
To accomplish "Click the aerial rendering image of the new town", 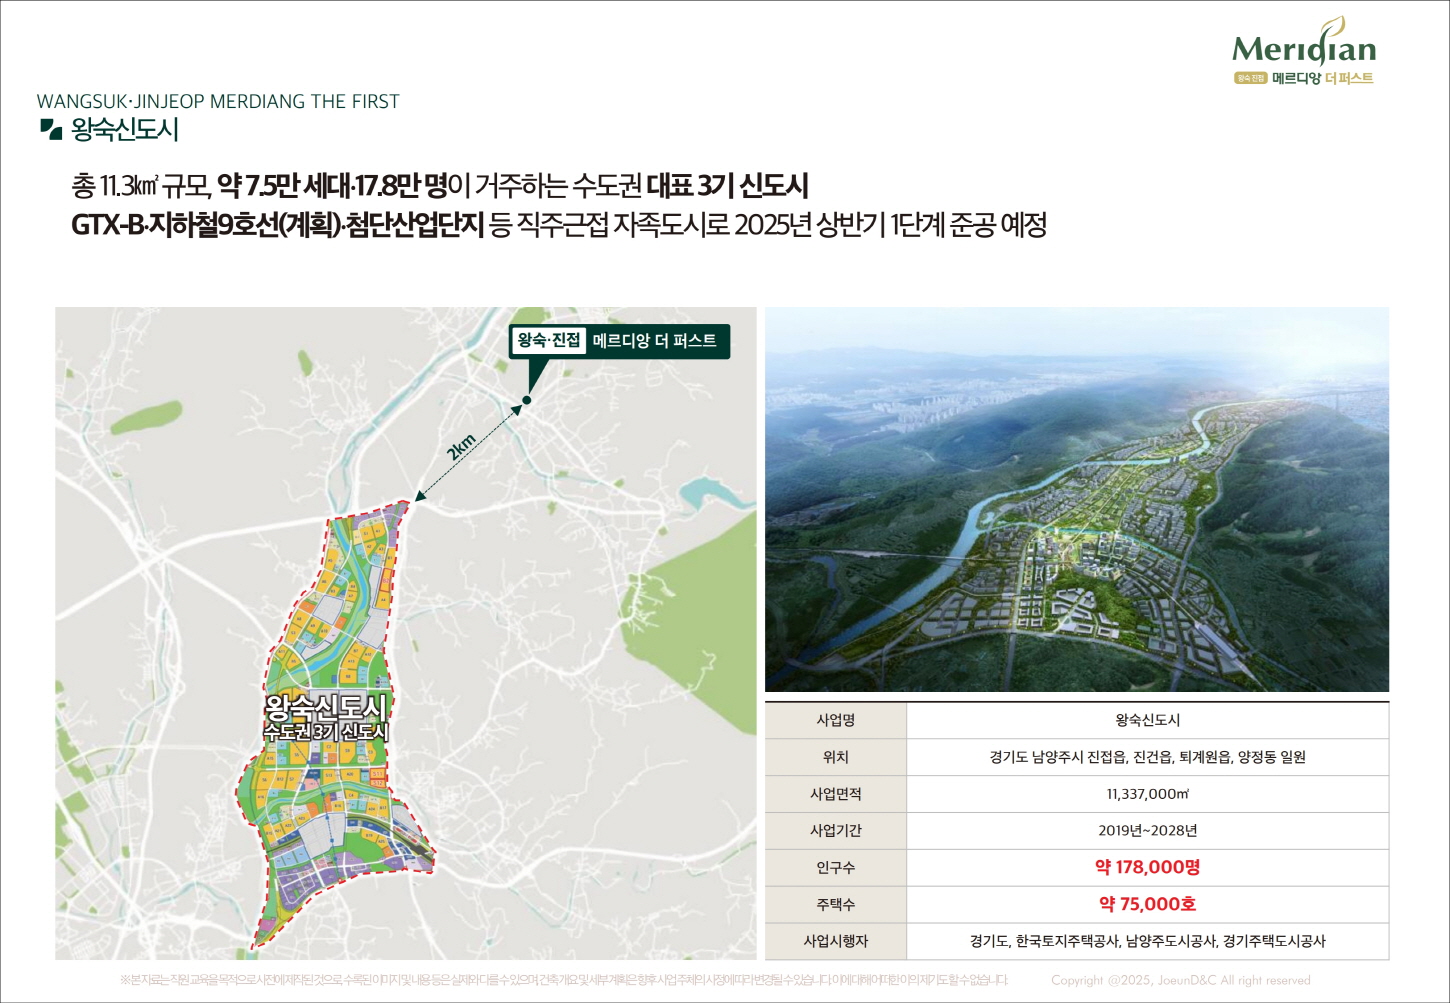I will 1077,499.
